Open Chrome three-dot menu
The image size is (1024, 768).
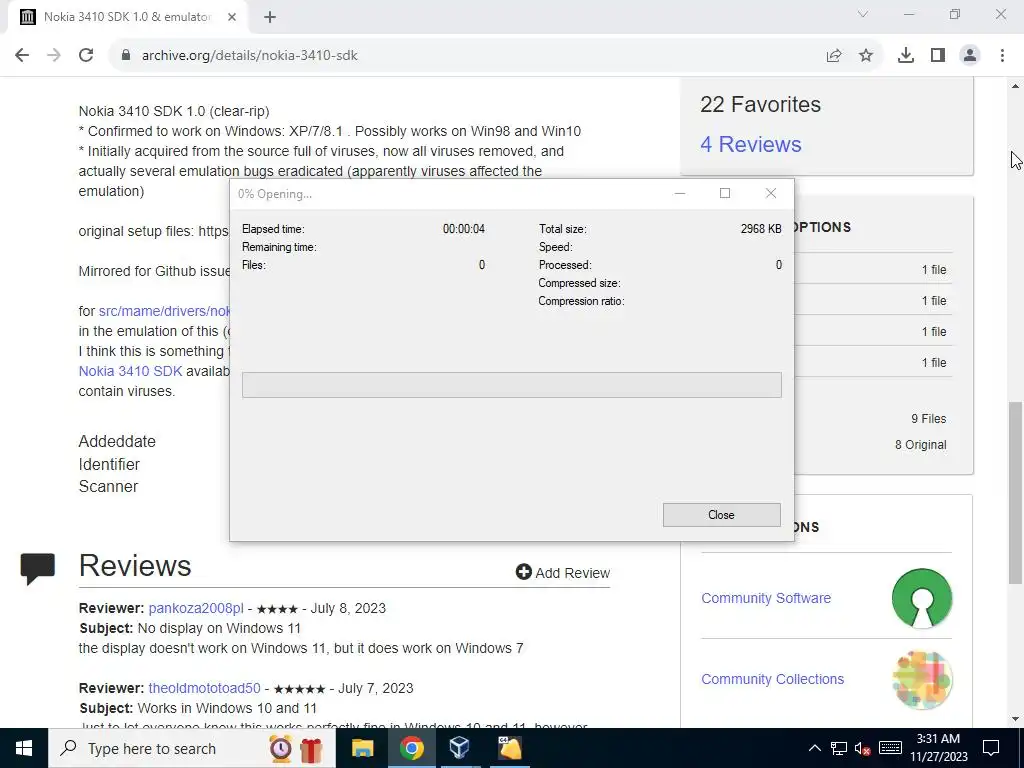pyautogui.click(x=1002, y=56)
